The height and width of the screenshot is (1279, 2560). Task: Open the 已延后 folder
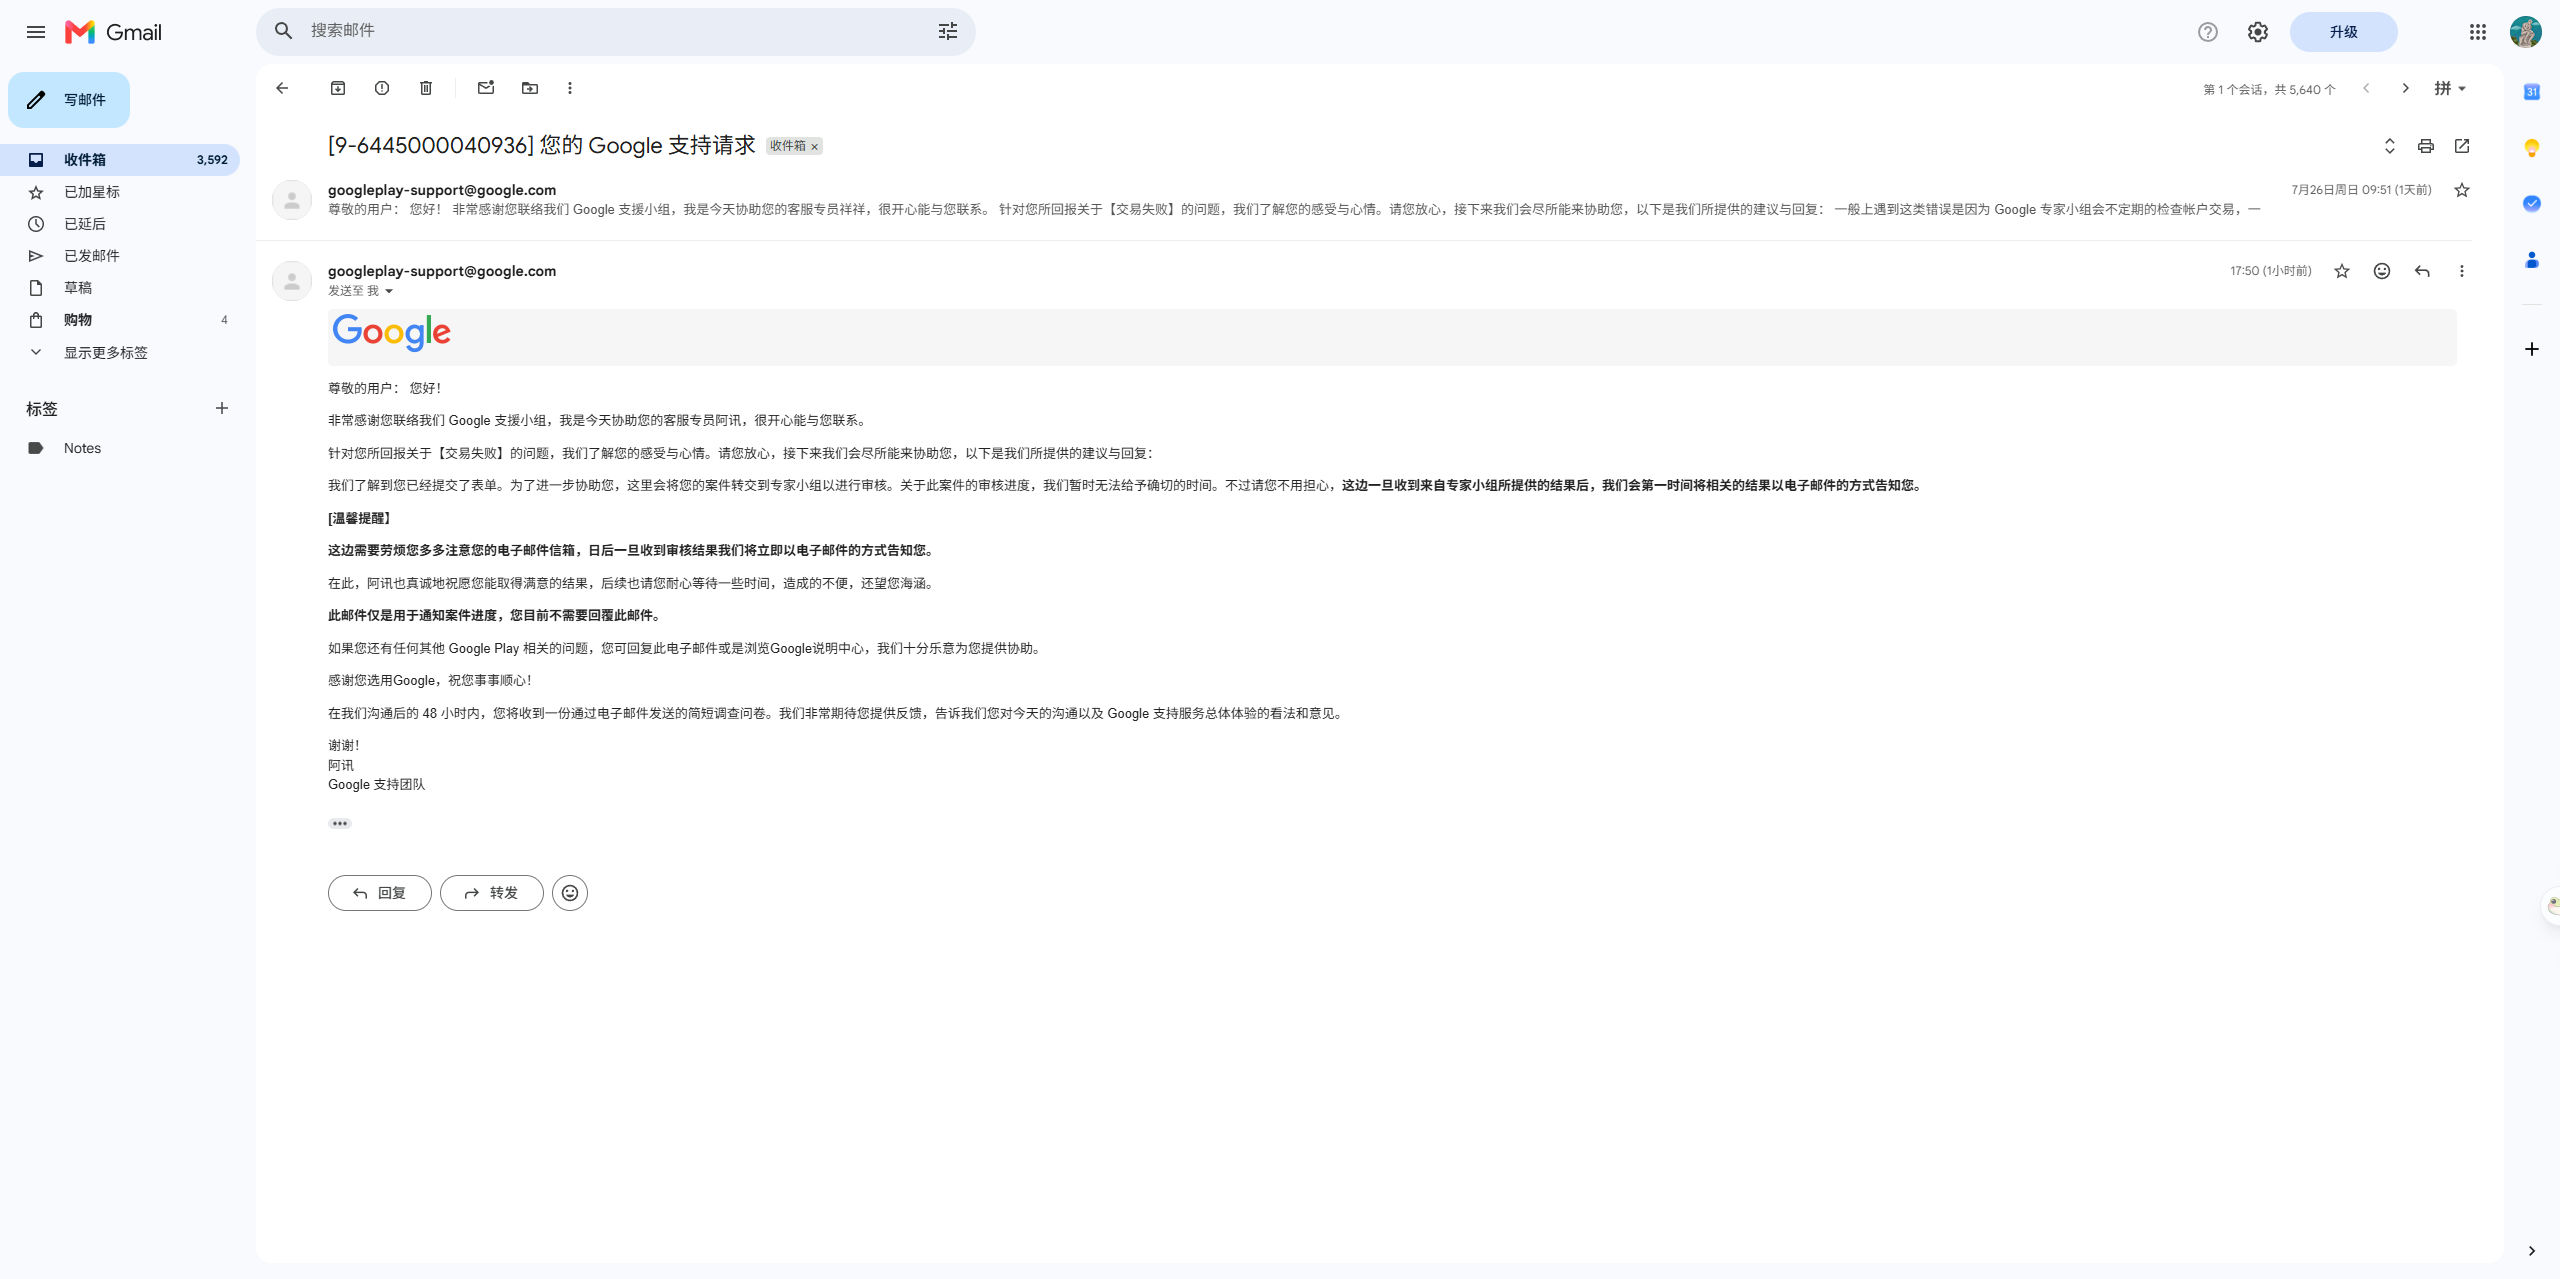120,224
